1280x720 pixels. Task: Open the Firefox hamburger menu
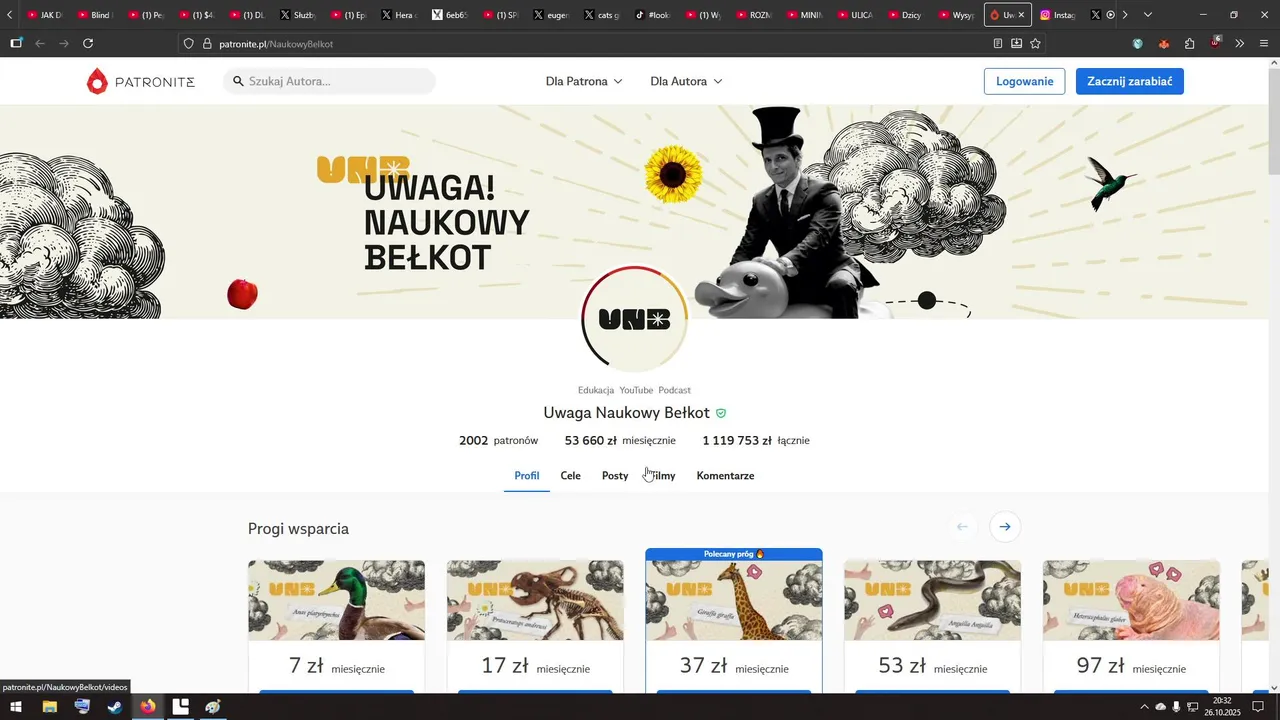[x=1264, y=44]
